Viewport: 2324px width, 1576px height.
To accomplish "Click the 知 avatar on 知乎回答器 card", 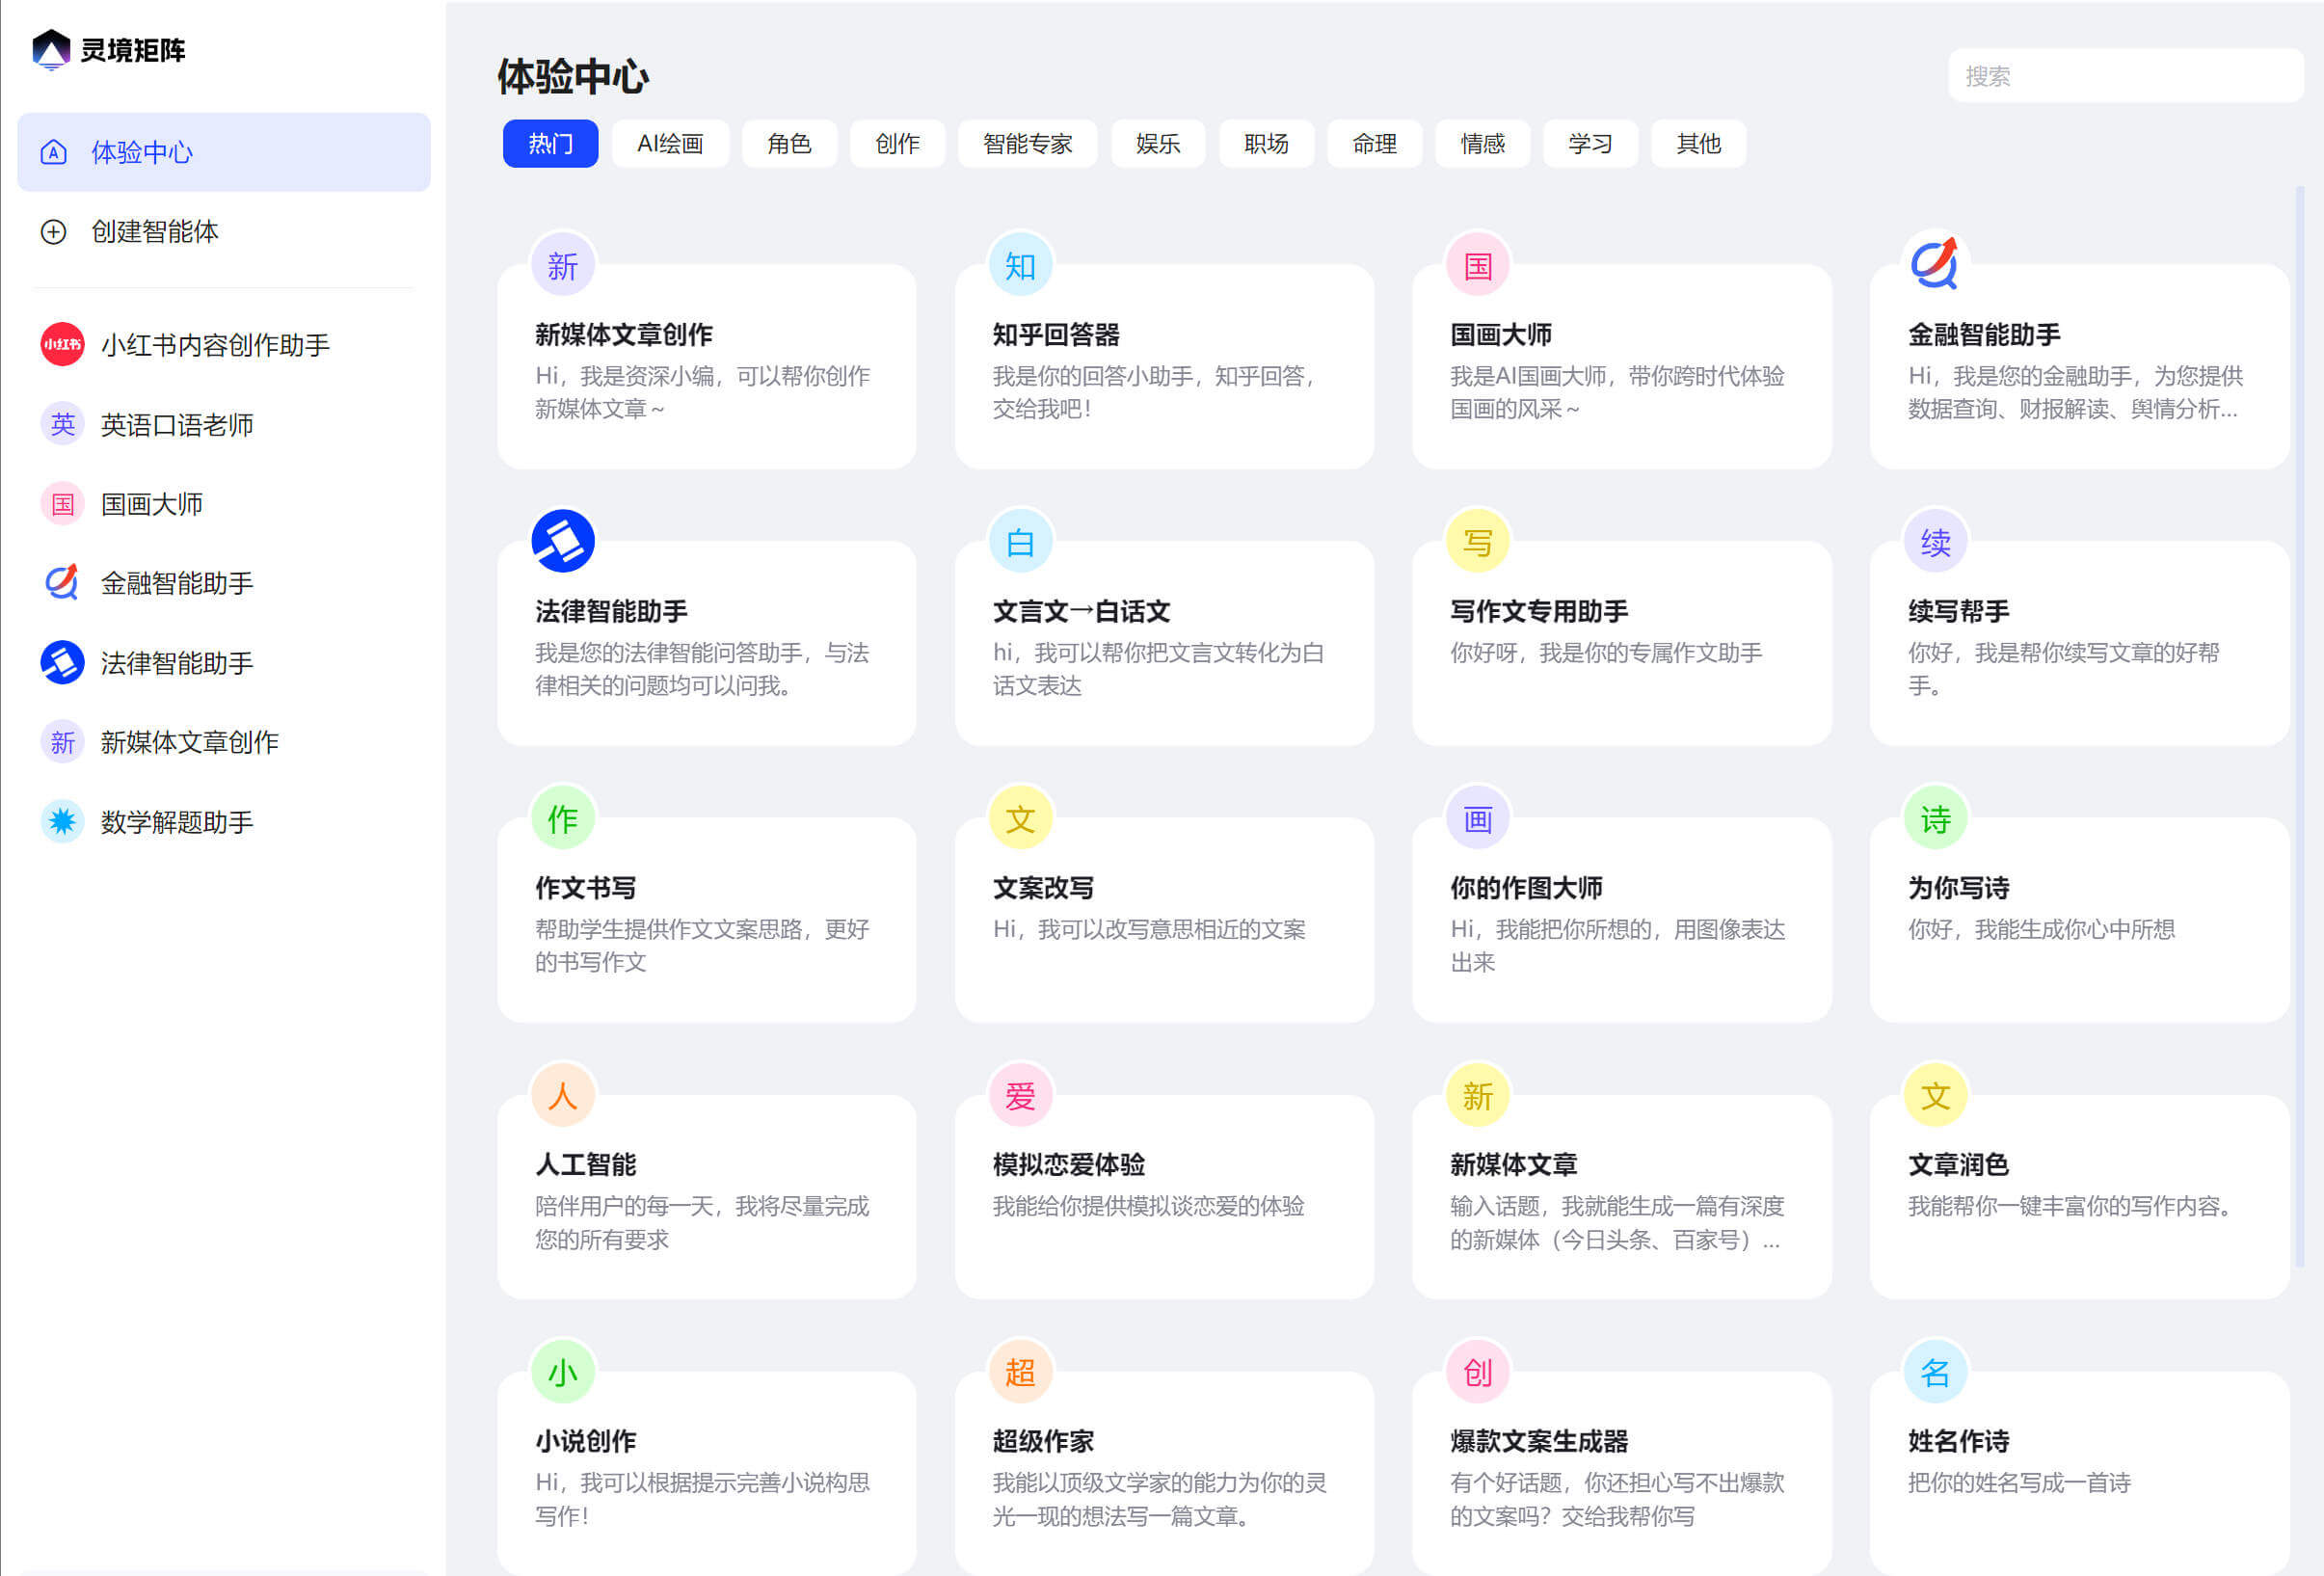I will click(1019, 265).
